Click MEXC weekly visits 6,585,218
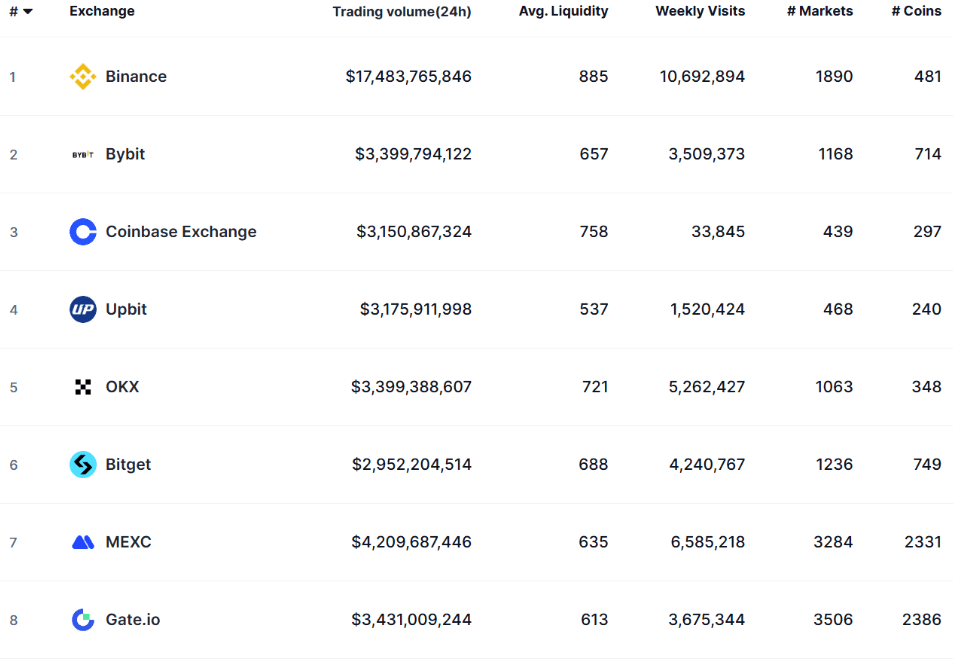 click(x=707, y=542)
